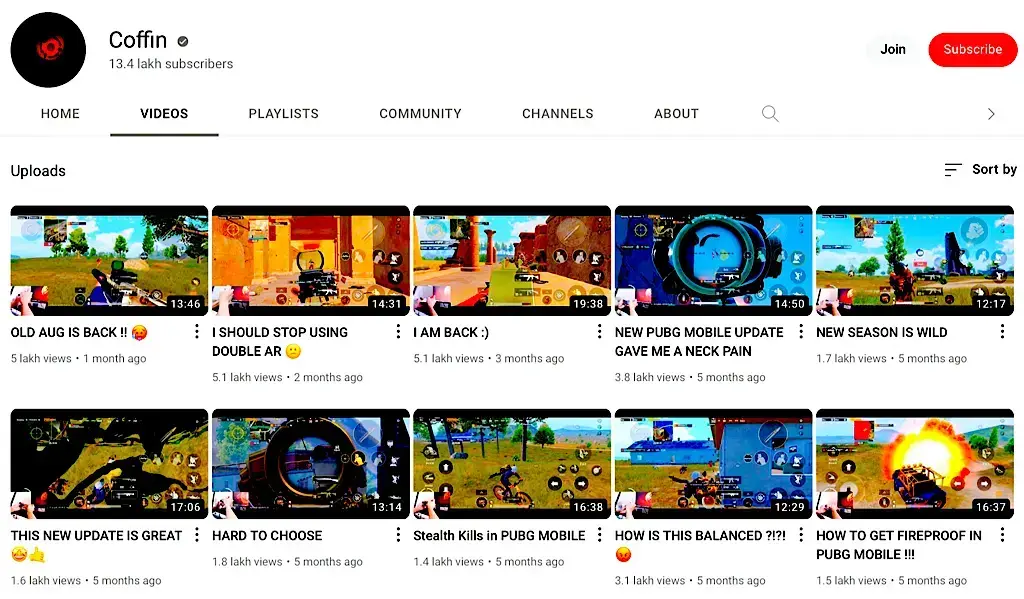Screen dimensions: 1024x599
Task: Open options menu for OLD AUG IS BACK
Action: point(197,332)
